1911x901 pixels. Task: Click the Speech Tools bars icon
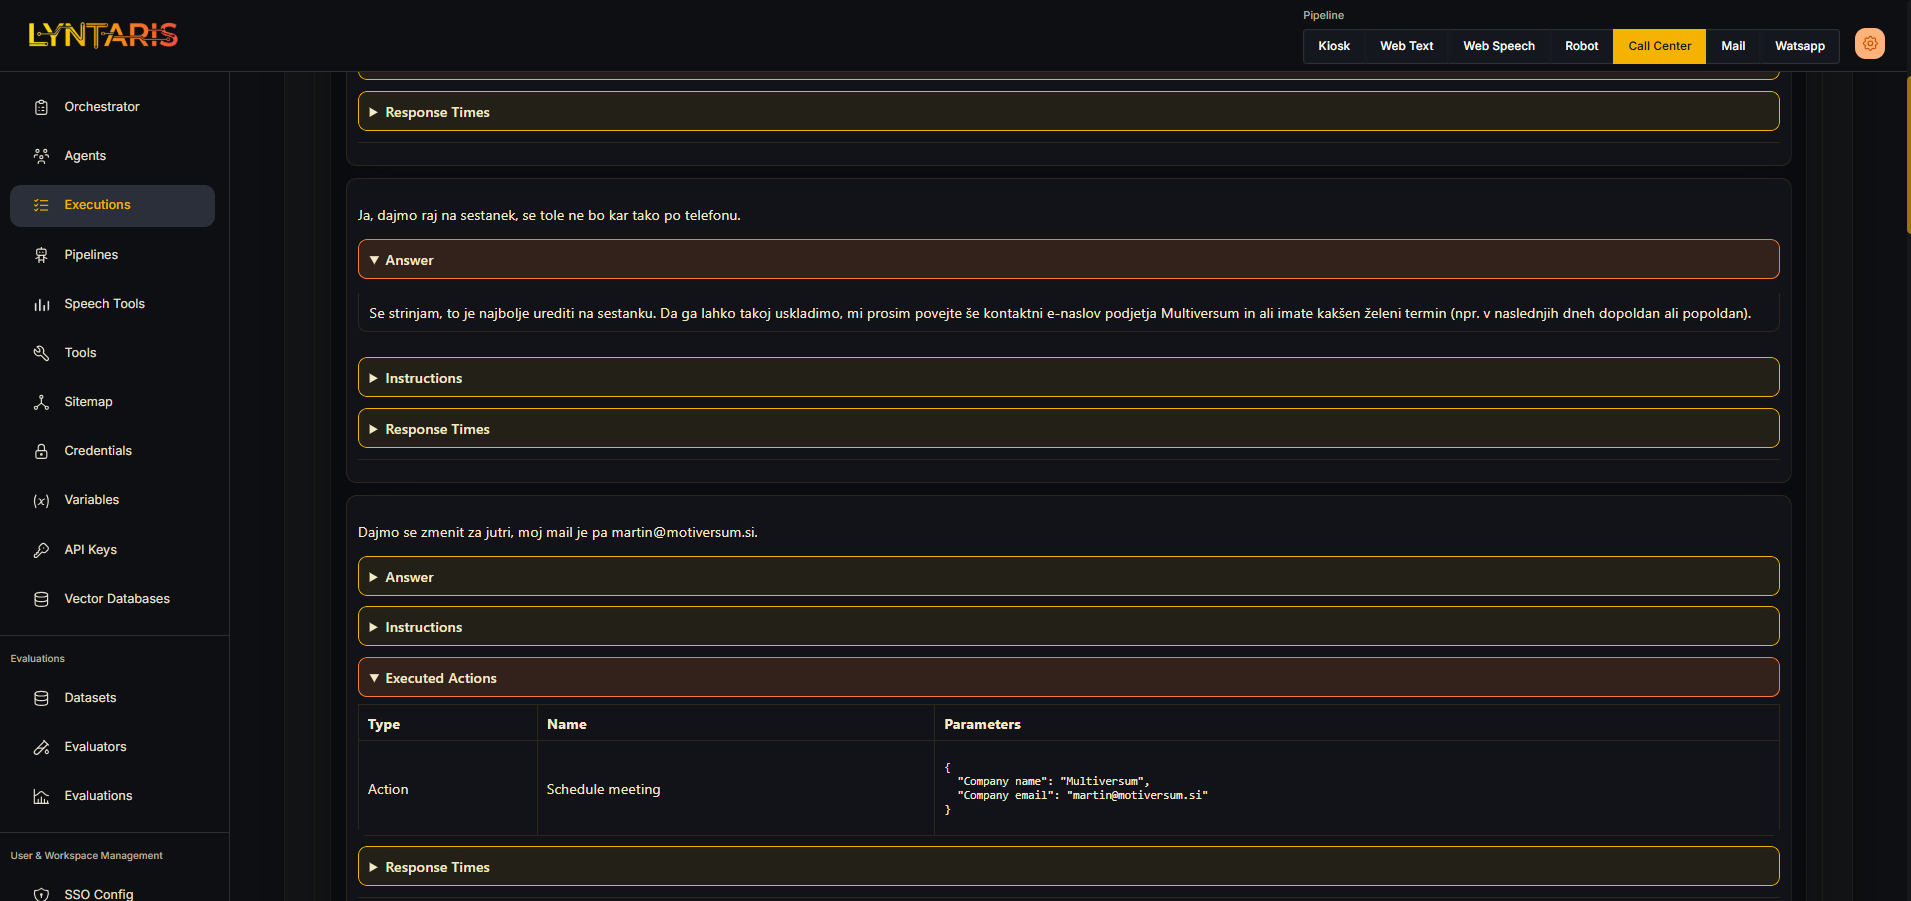pyautogui.click(x=41, y=304)
